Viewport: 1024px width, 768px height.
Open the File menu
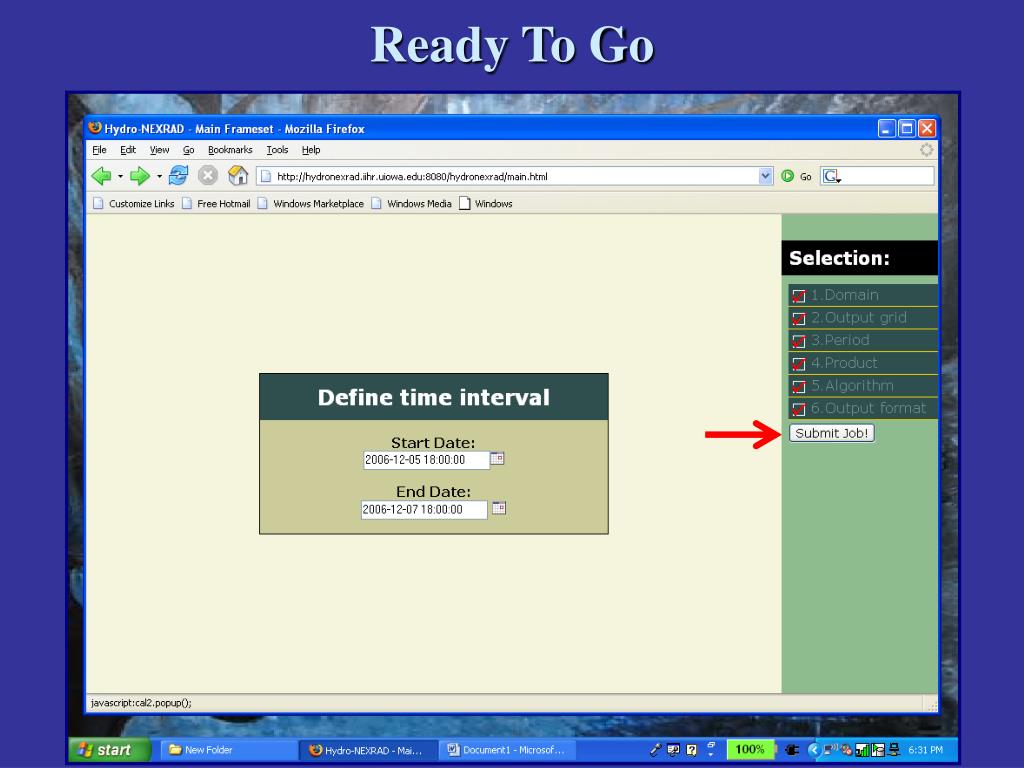(99, 150)
